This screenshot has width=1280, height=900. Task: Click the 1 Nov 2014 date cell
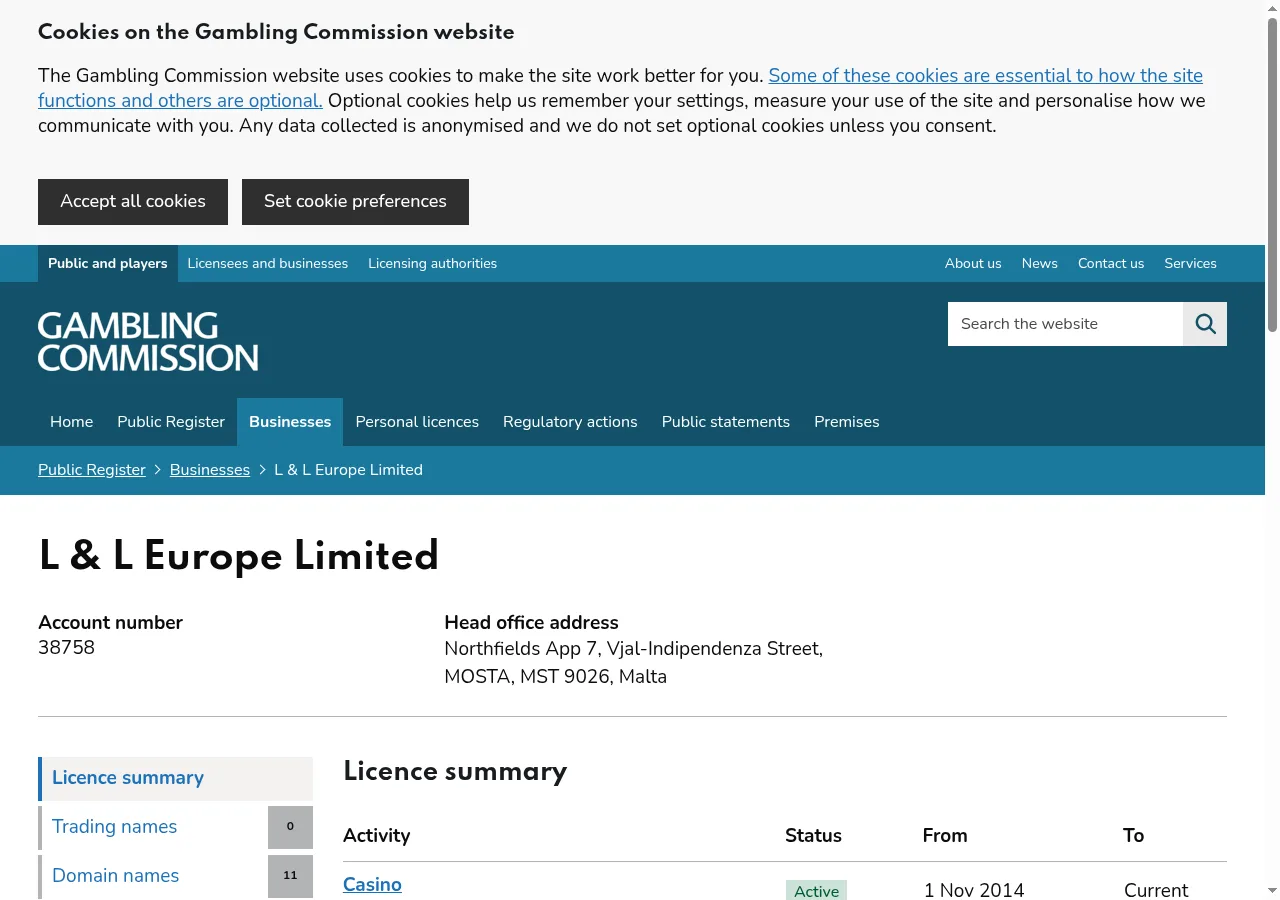coord(974,890)
